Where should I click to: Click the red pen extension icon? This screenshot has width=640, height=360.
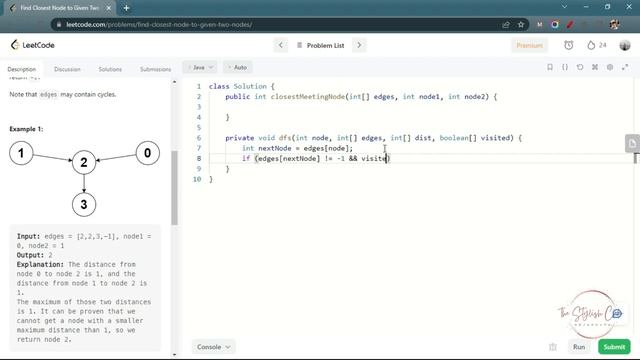point(570,24)
